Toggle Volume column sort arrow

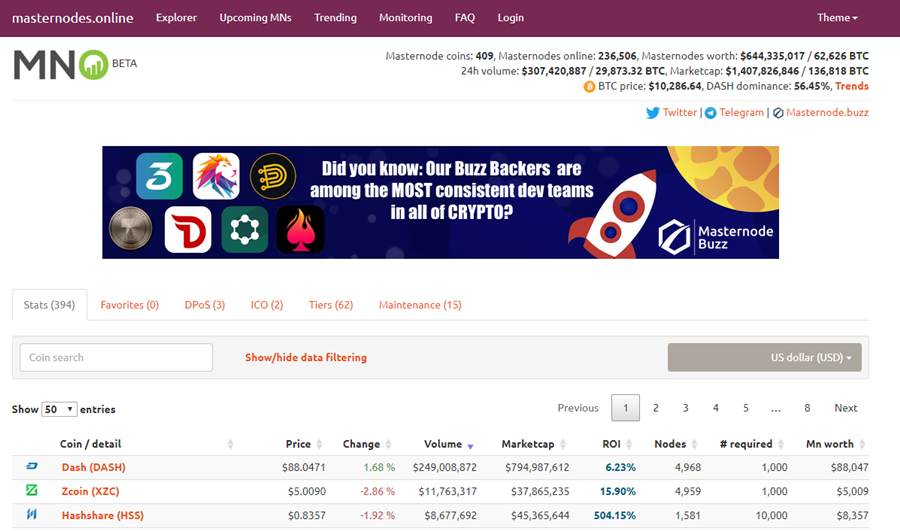pos(470,446)
